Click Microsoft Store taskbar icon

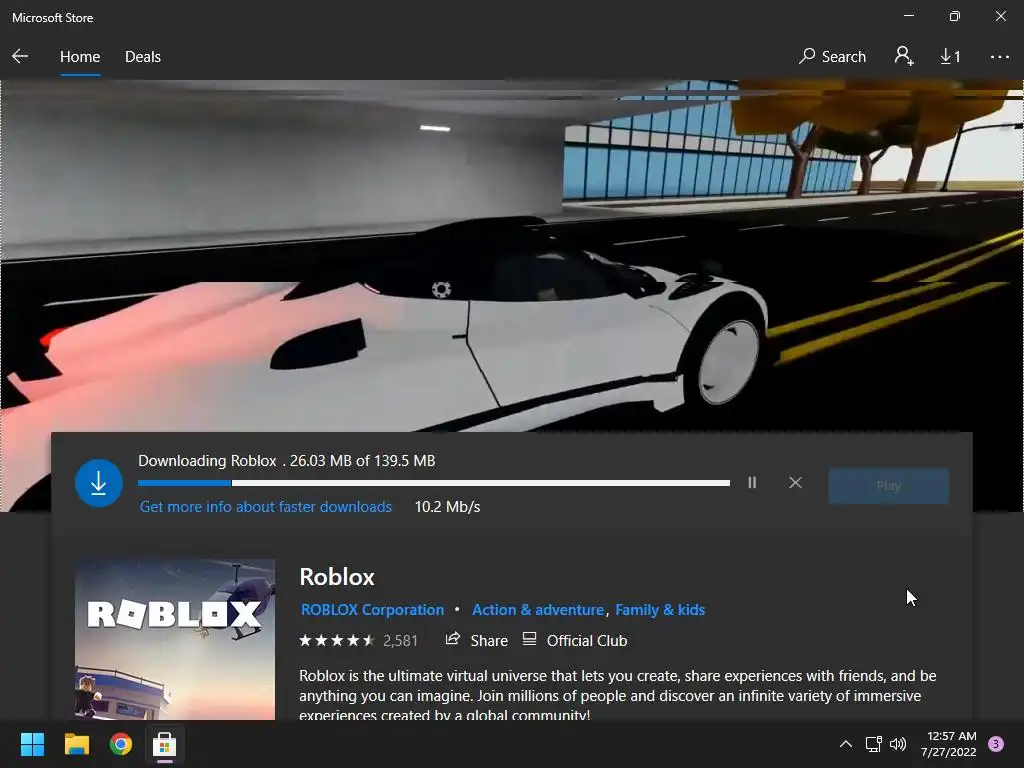pos(165,744)
